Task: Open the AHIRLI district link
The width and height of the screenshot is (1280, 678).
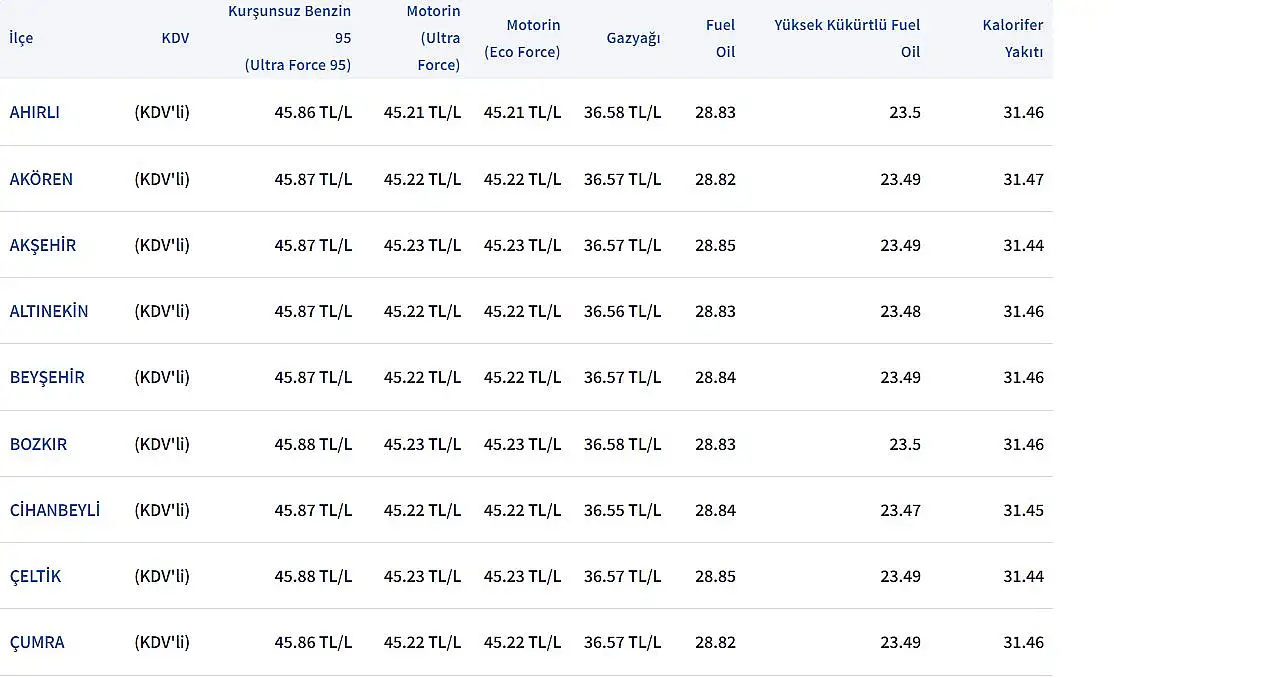Action: tap(35, 112)
